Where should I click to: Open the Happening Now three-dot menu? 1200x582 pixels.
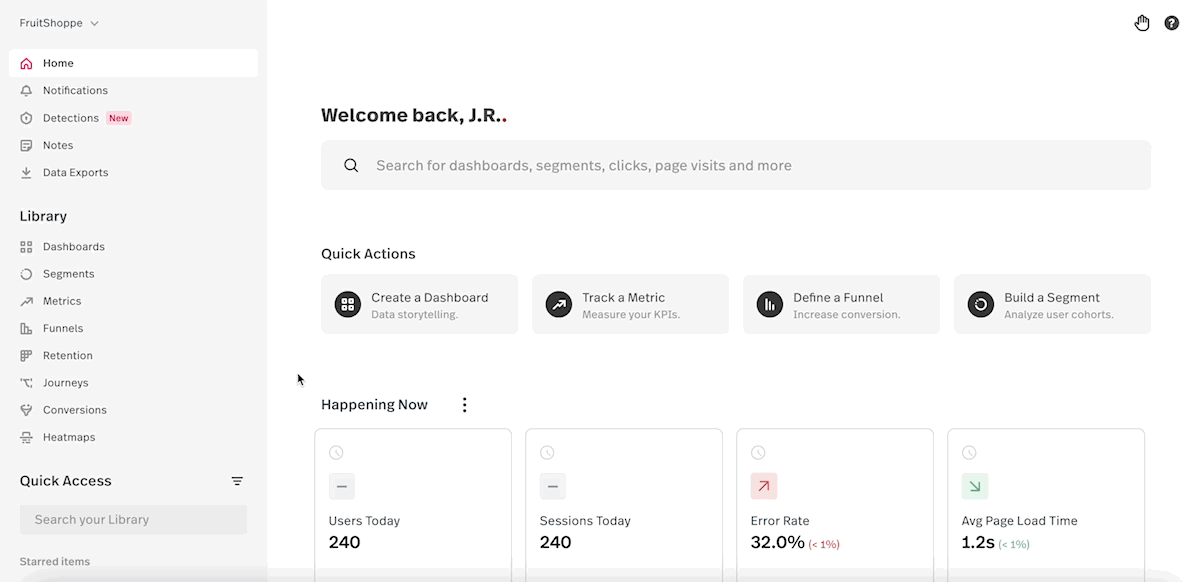tap(464, 405)
